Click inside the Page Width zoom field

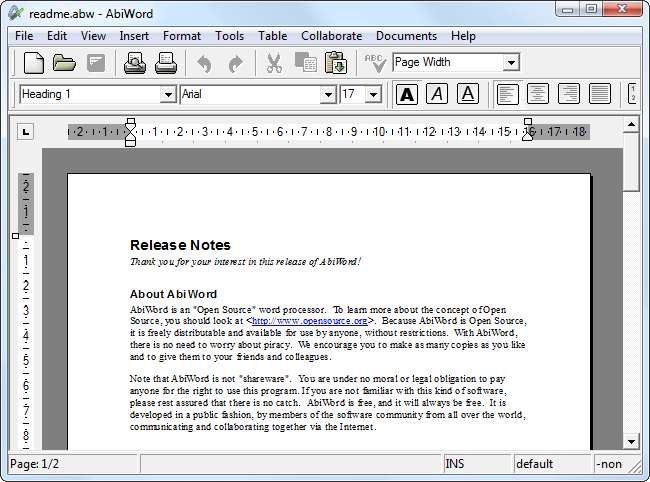coord(448,63)
